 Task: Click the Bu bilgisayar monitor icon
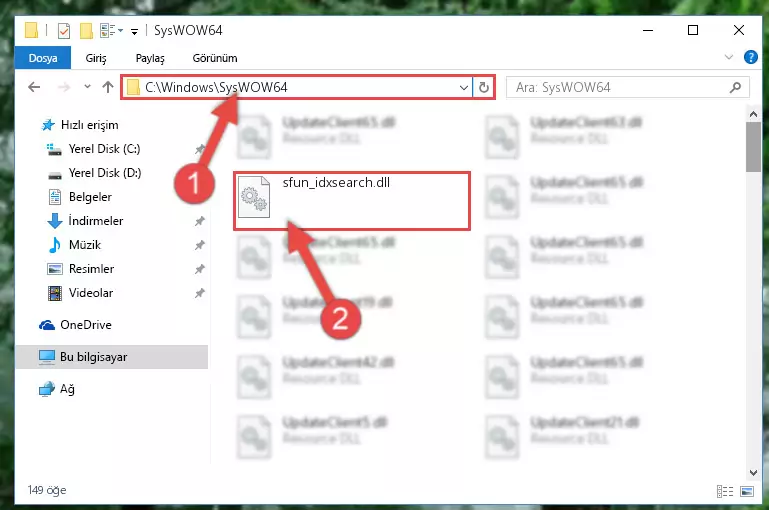(47, 357)
